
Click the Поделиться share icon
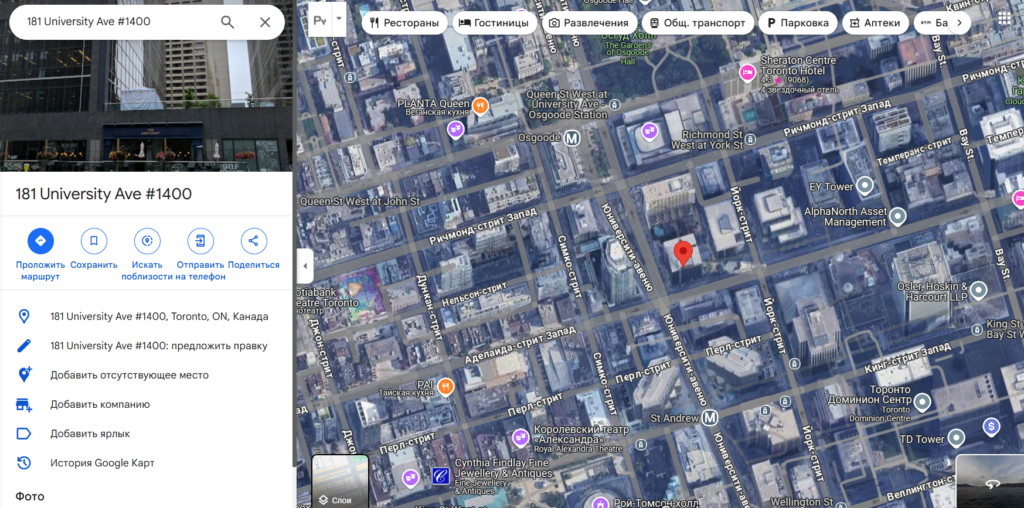[253, 241]
